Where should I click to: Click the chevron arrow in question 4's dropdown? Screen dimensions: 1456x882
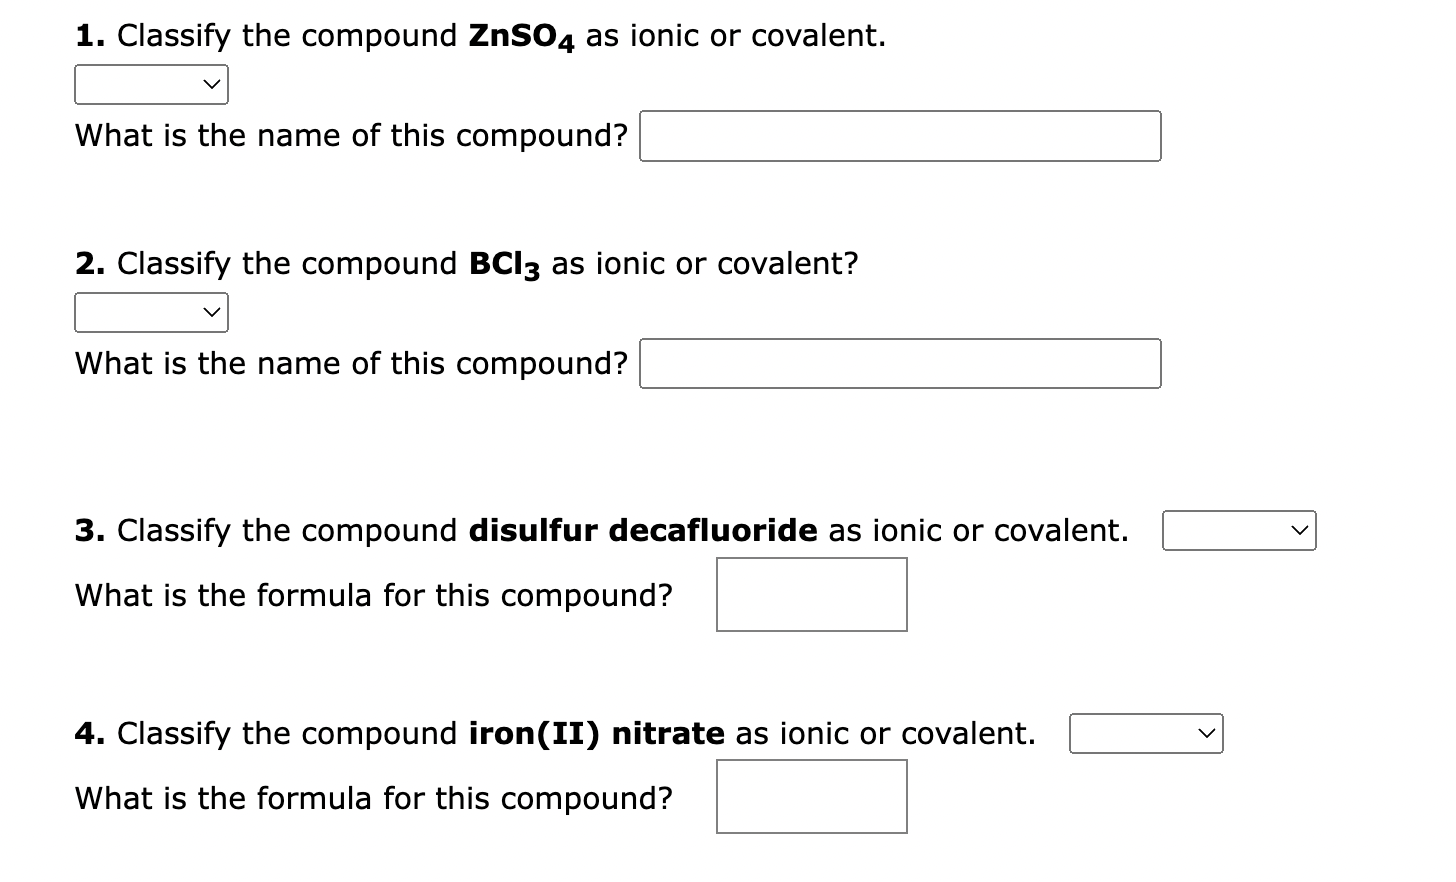(x=1206, y=733)
